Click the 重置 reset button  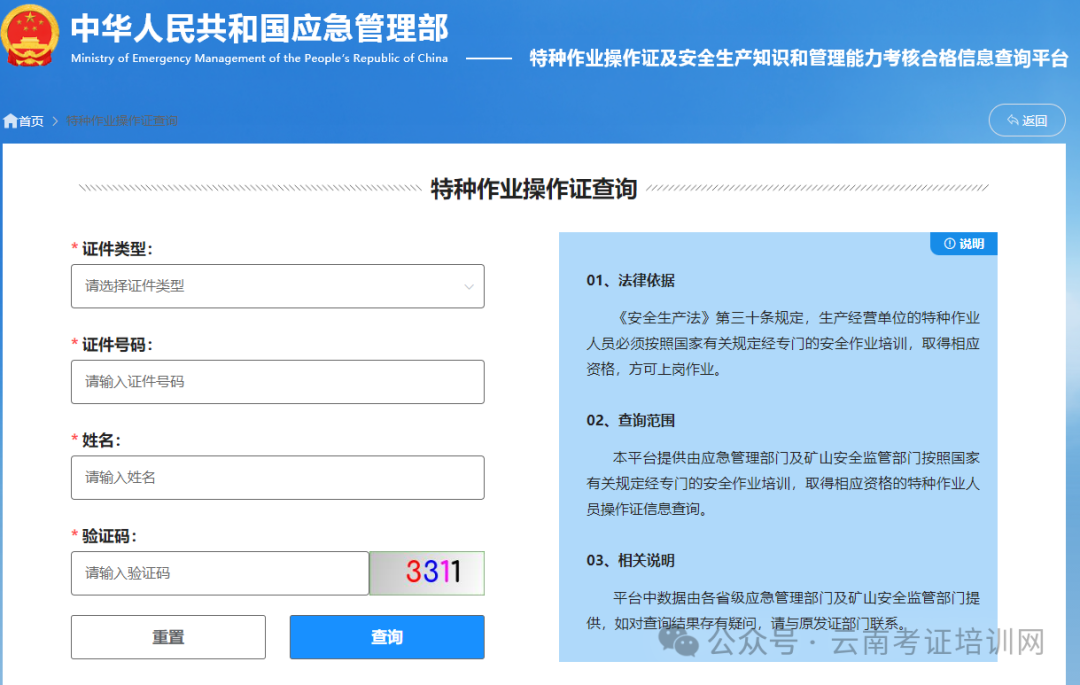point(168,637)
